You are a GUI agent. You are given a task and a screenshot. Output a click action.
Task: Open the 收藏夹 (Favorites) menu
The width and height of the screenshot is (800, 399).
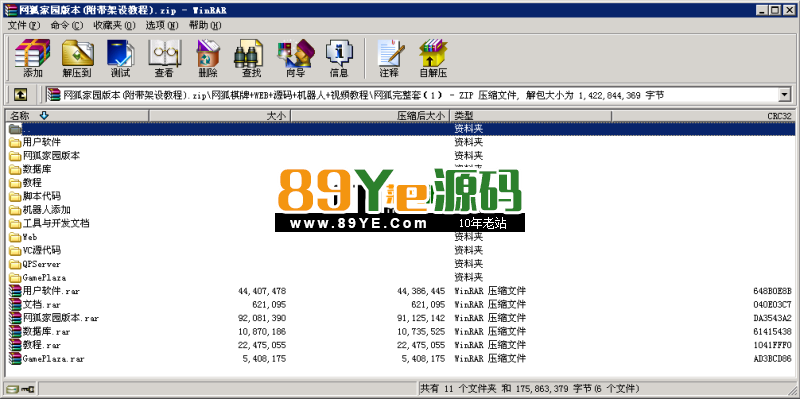(x=114, y=25)
